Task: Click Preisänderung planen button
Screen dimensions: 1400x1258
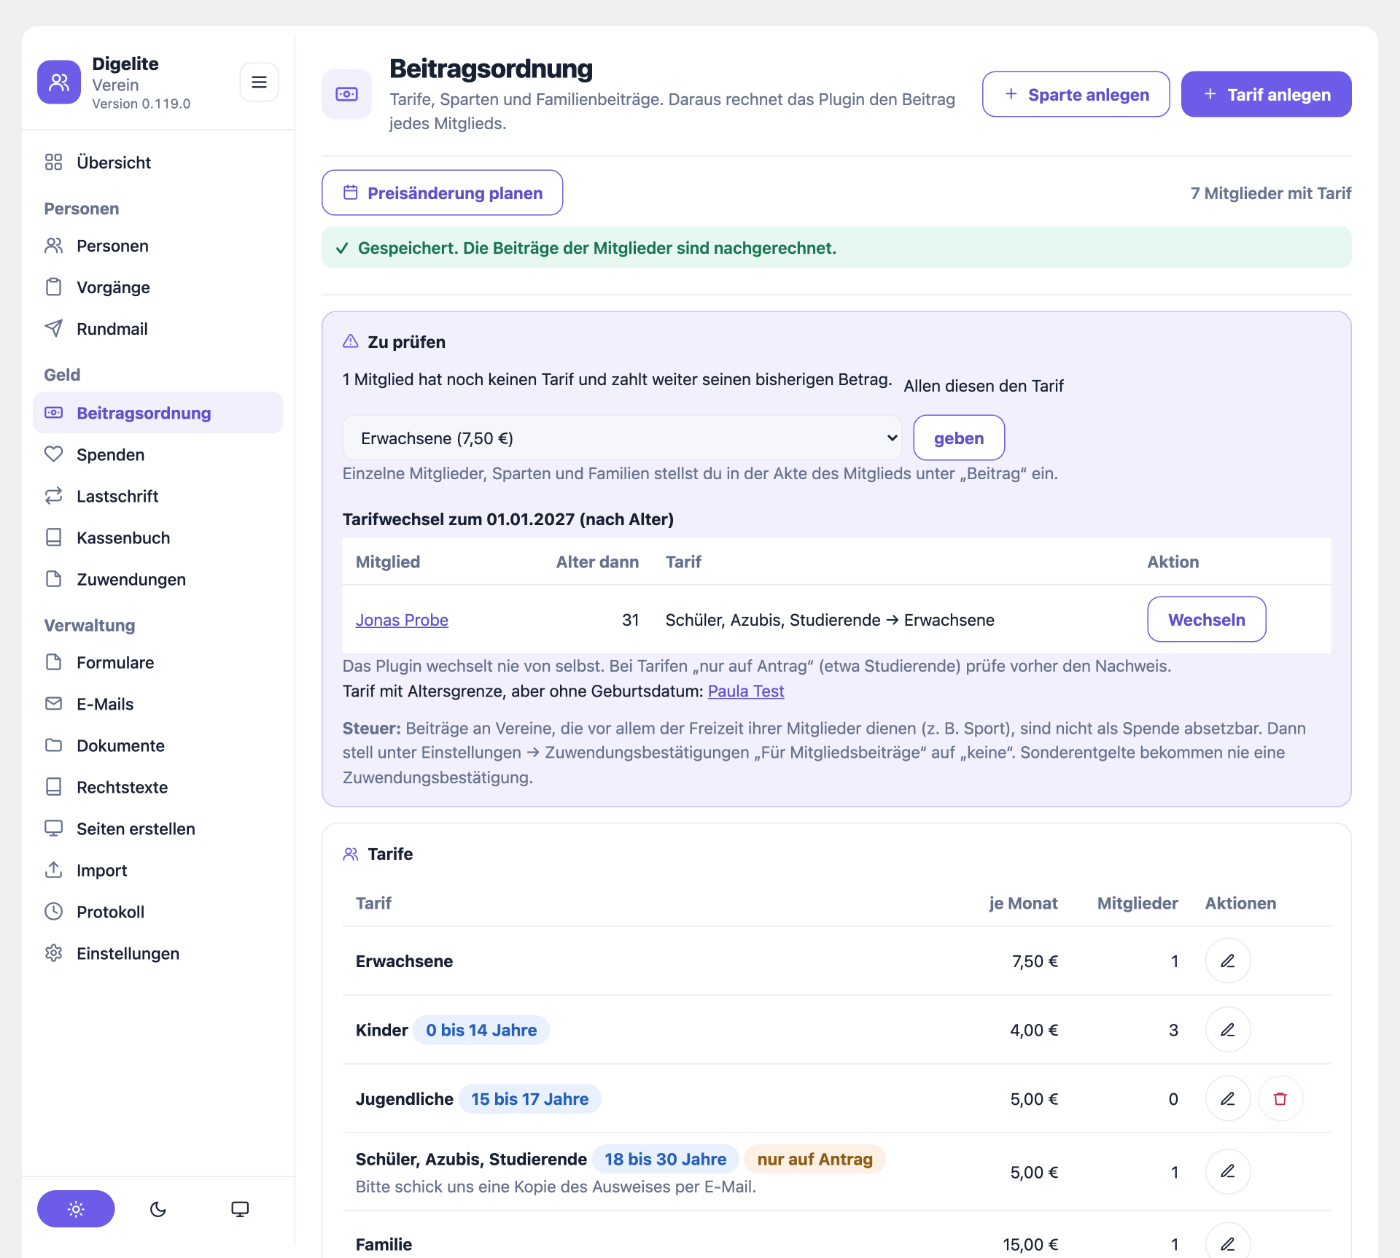Action: click(442, 193)
